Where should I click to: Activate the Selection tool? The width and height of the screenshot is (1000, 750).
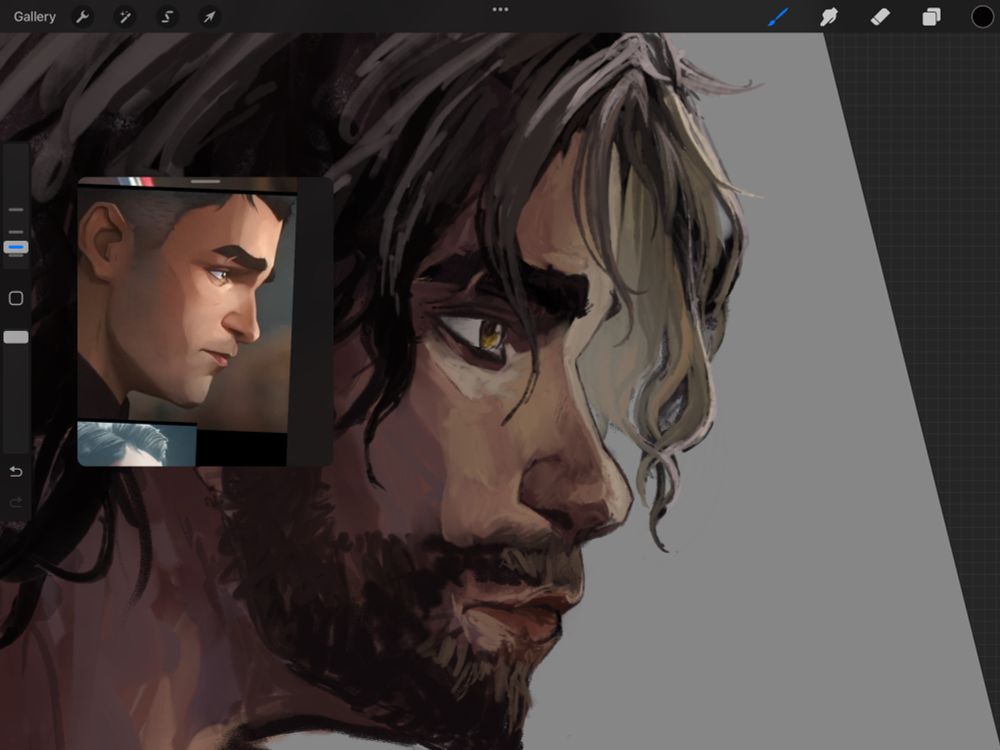(x=167, y=17)
